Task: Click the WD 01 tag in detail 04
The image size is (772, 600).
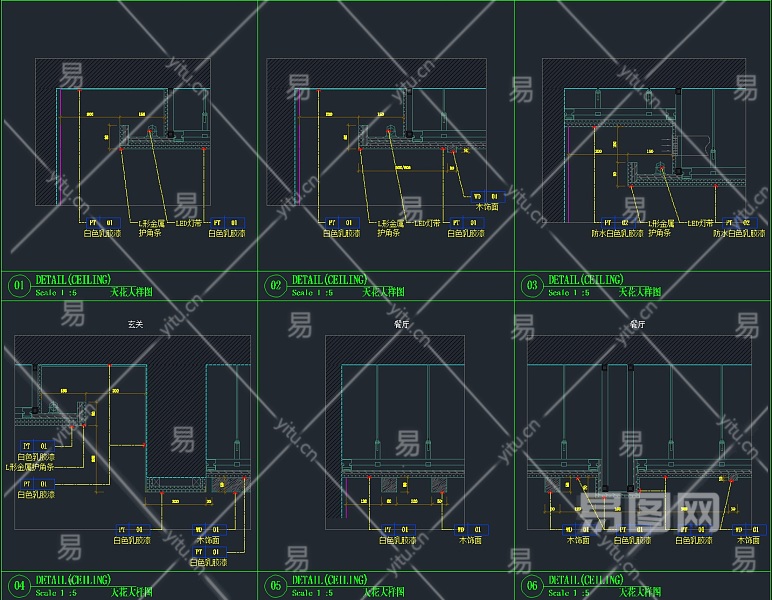Action: pyautogui.click(x=209, y=530)
